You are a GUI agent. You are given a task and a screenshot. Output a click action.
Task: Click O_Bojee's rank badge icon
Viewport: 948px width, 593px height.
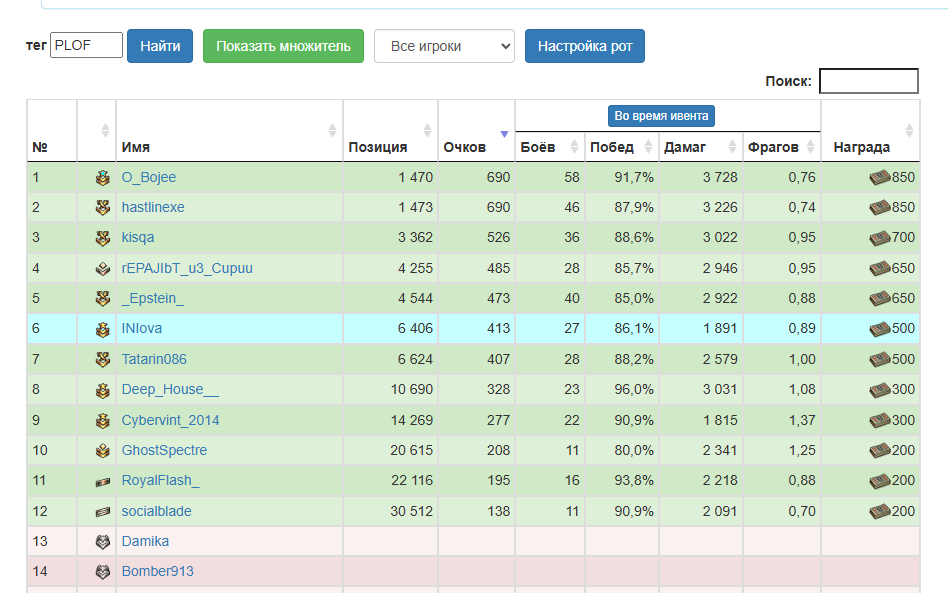point(103,178)
